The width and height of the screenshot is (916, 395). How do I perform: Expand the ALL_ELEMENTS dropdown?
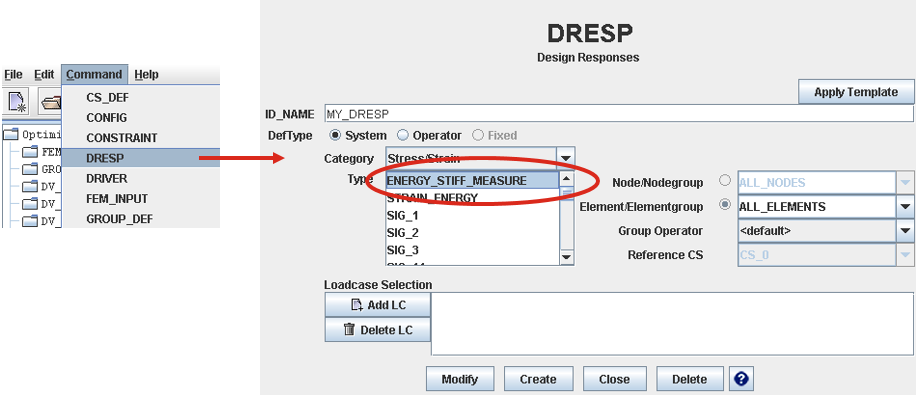[905, 207]
